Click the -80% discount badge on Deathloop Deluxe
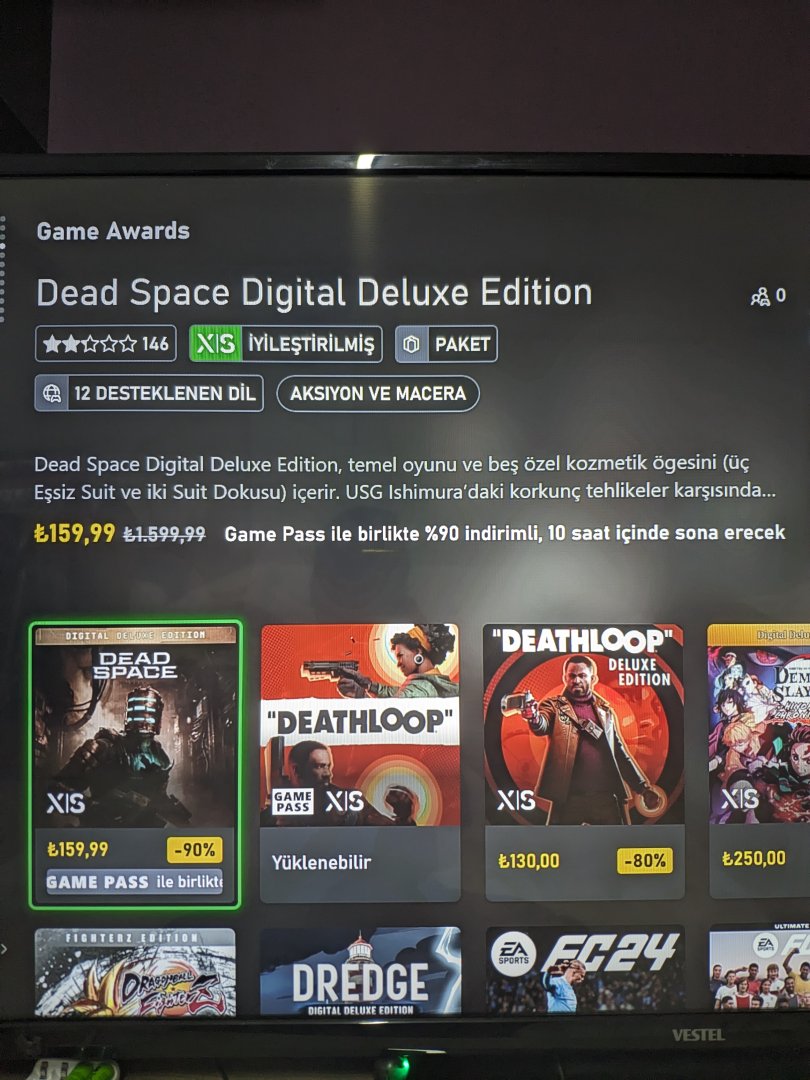 click(x=645, y=860)
